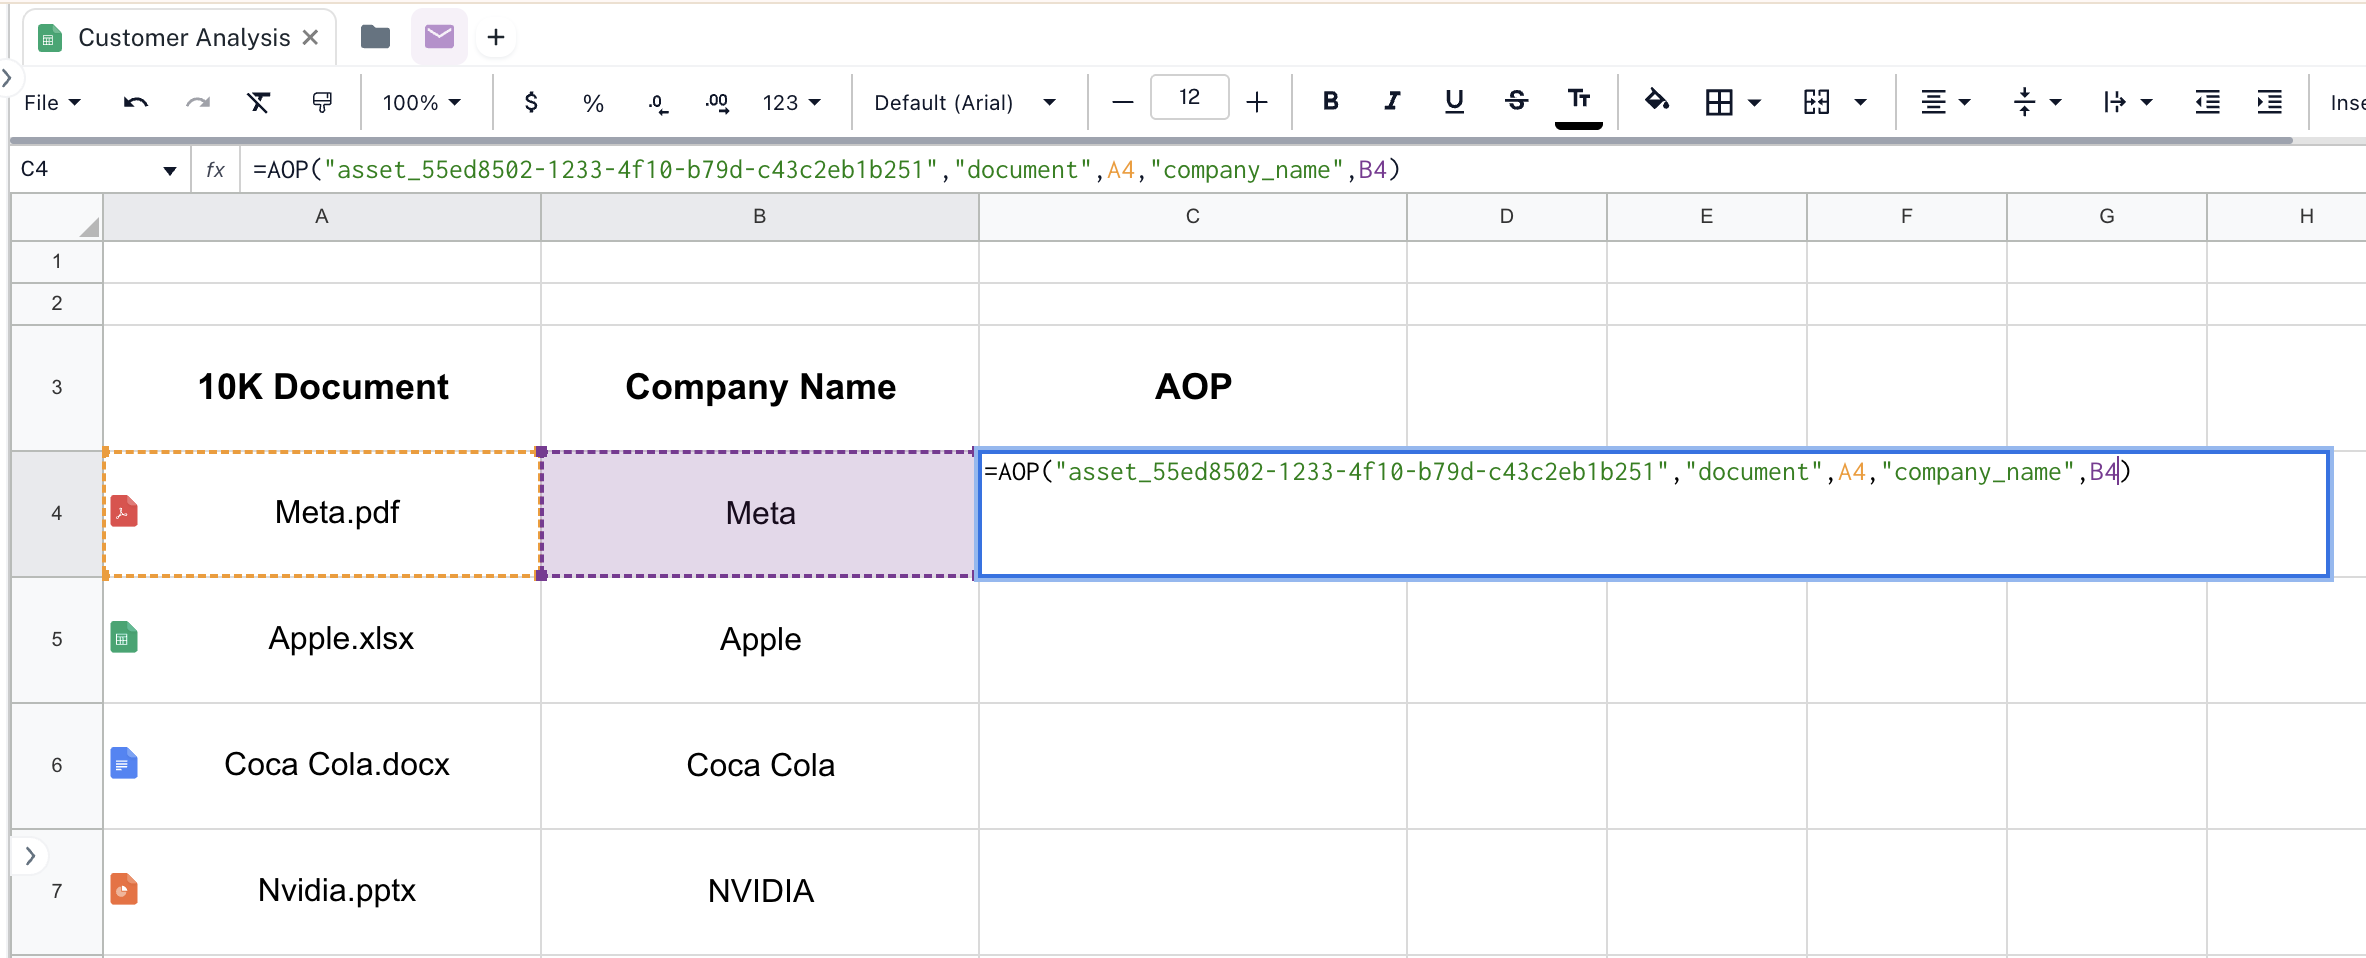This screenshot has width=2366, height=958.
Task: Select the 'AOP' header cell
Action: point(1193,388)
